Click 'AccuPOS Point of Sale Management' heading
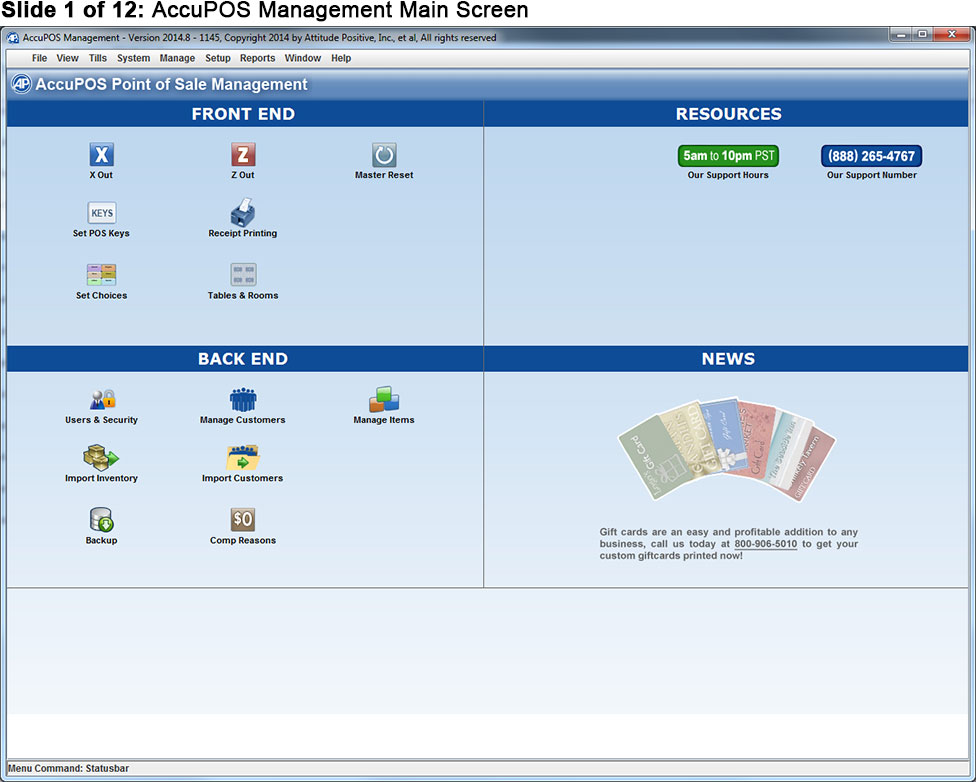Viewport: 976px width, 782px height. [171, 84]
